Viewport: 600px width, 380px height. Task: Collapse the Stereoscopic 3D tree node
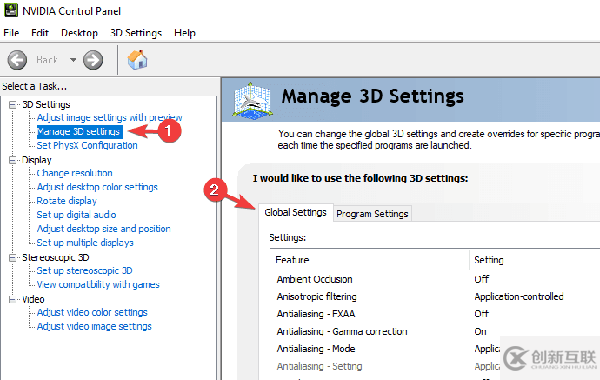(x=13, y=258)
